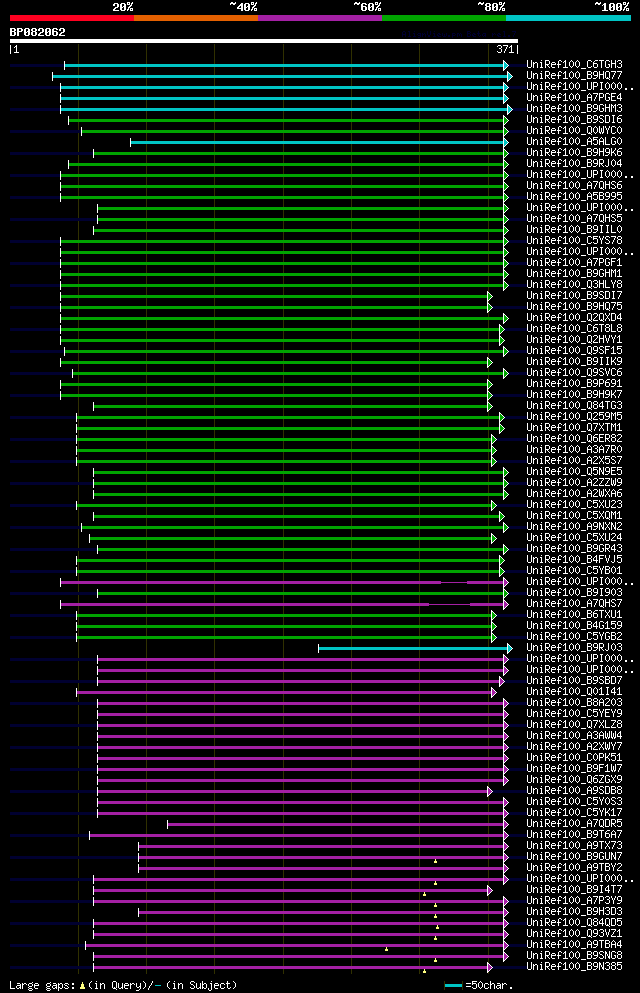Select label UniRef100_A9TBA4

[574, 944]
